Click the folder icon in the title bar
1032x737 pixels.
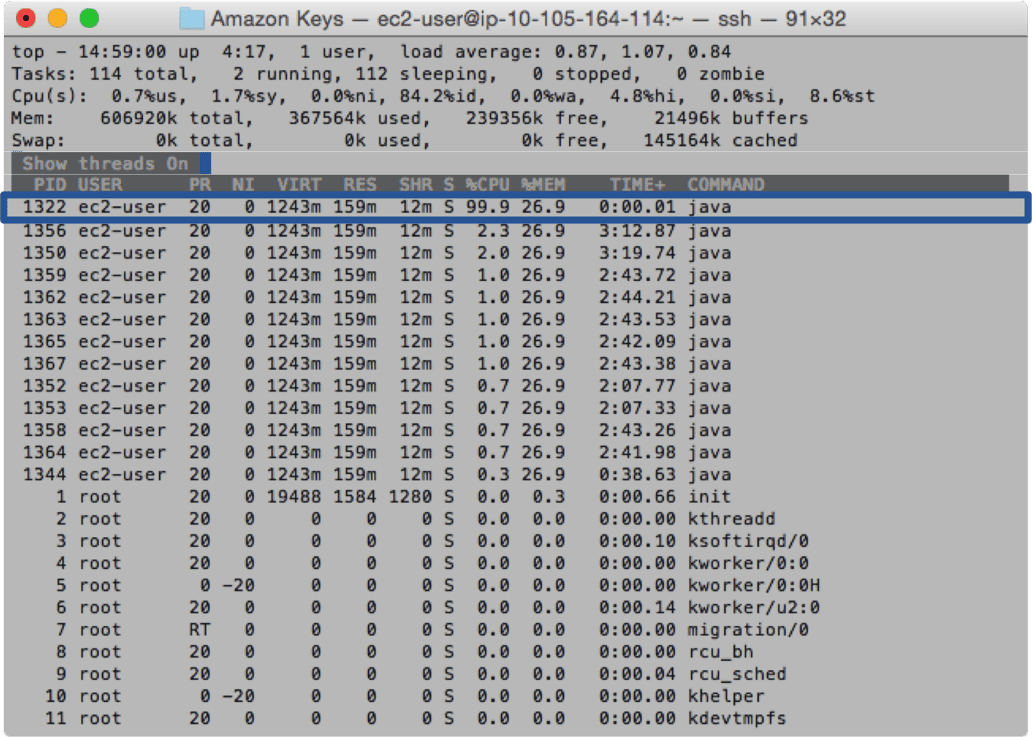pyautogui.click(x=192, y=18)
